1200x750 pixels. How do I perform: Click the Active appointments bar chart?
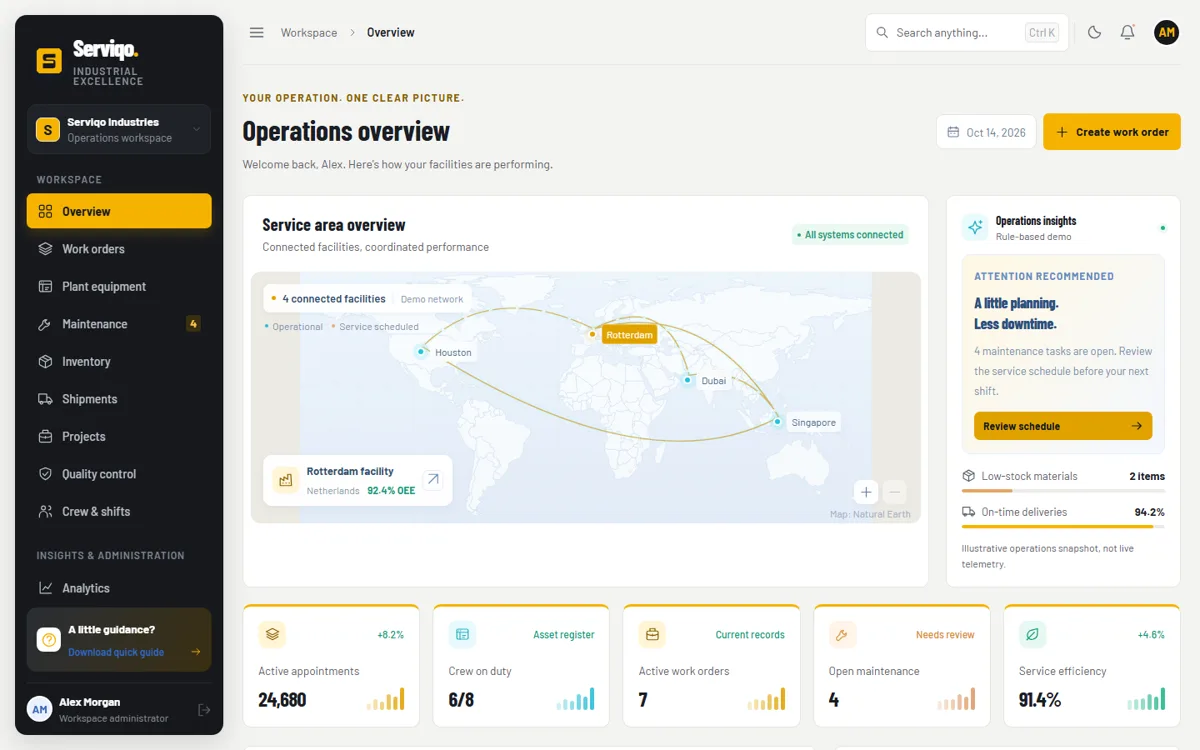(386, 699)
